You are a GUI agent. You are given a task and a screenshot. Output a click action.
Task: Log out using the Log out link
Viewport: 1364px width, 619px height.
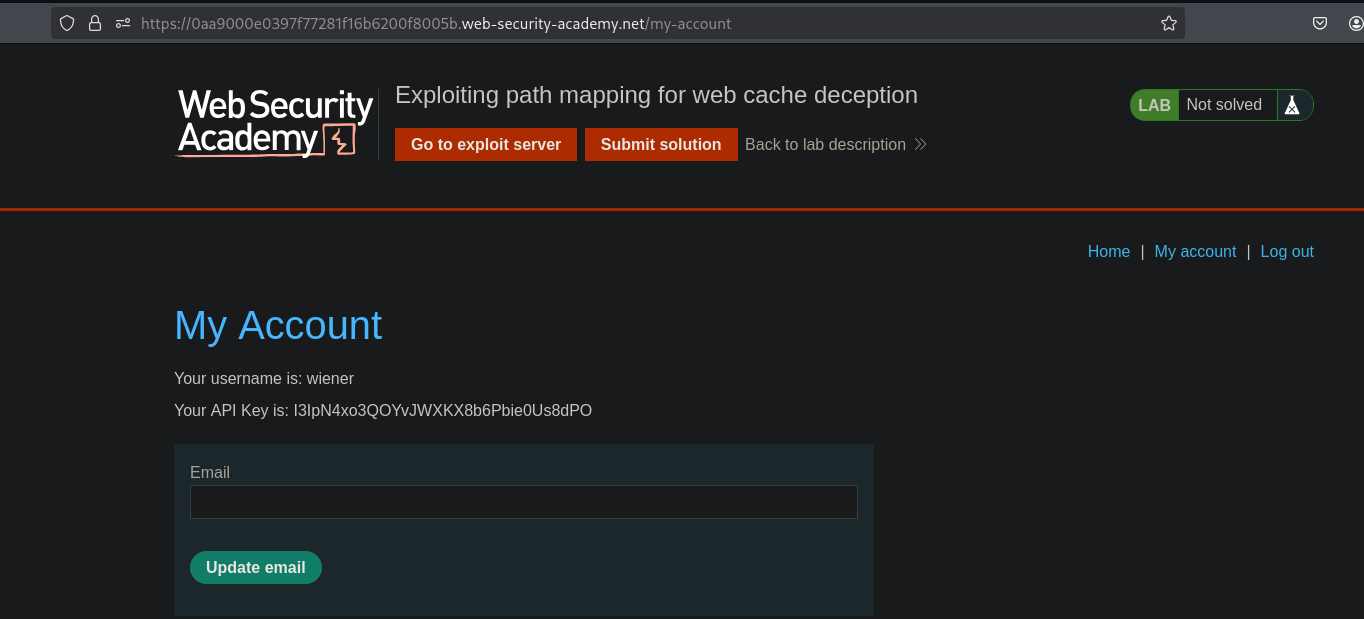[x=1286, y=251]
